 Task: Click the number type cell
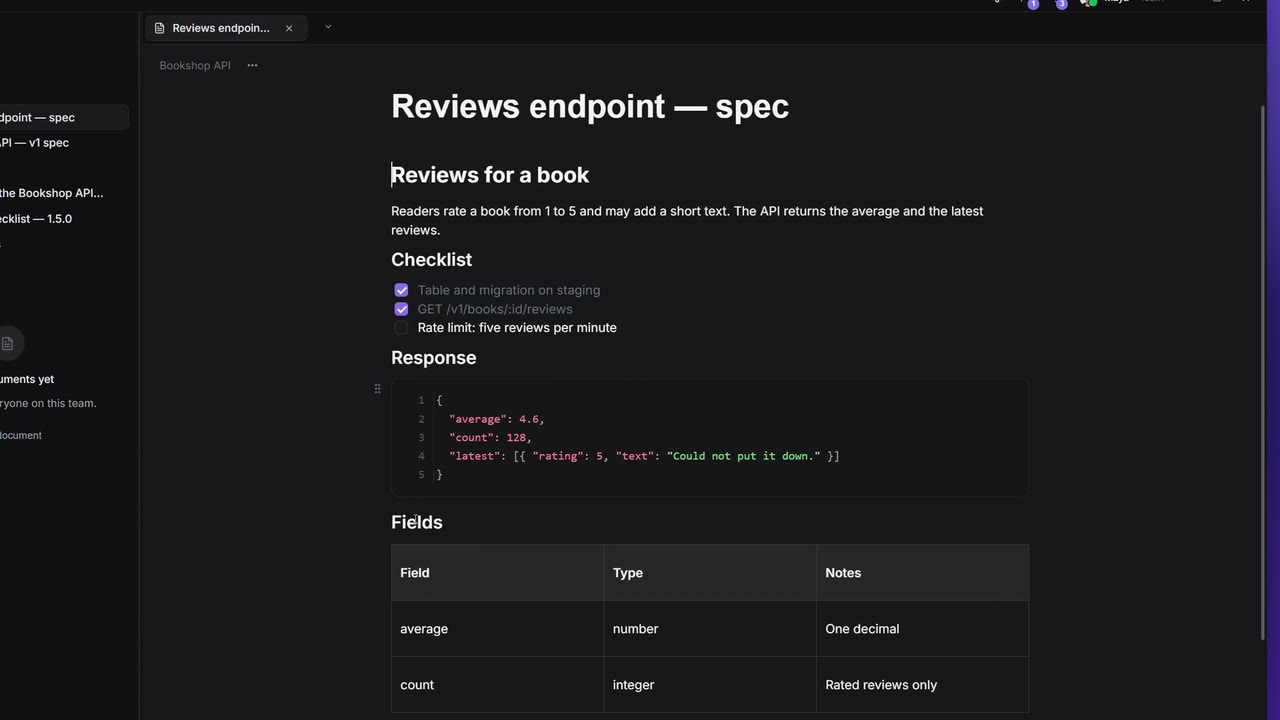pos(710,629)
